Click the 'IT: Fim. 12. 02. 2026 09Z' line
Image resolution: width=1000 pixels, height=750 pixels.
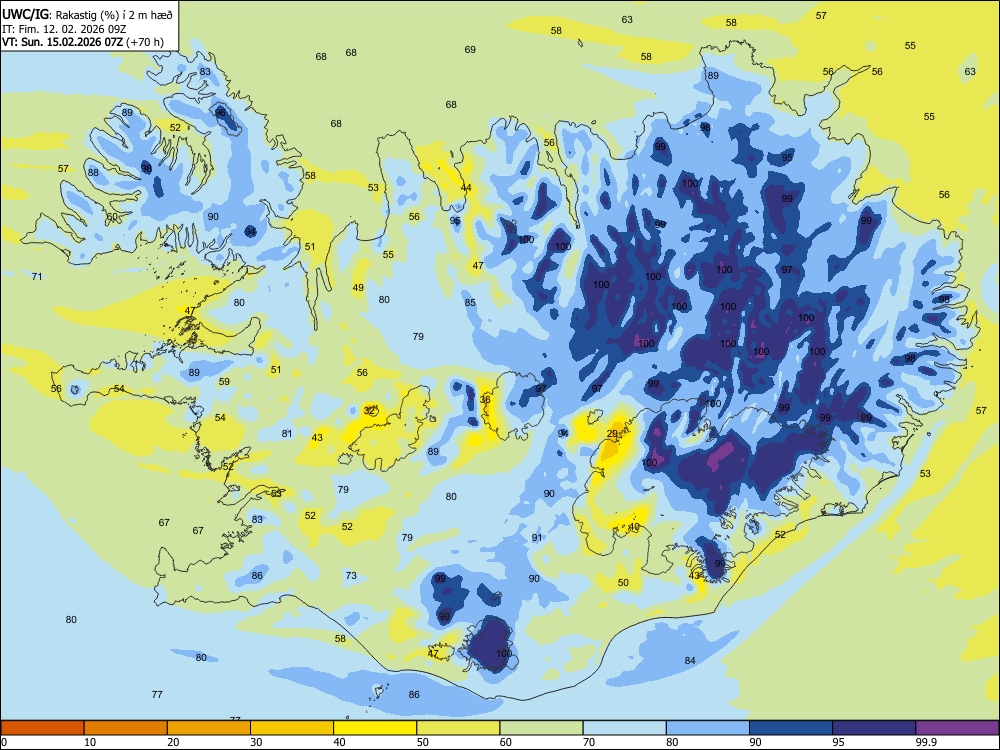coord(64,29)
